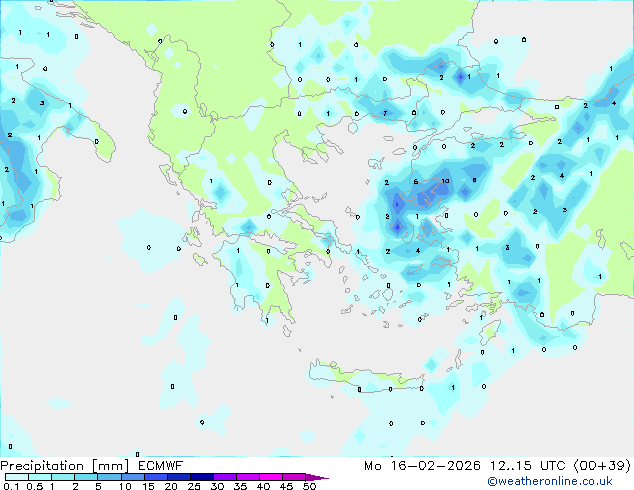Select the 30–35 mm purple swatch
The height and width of the screenshot is (490, 634).
coord(224,477)
